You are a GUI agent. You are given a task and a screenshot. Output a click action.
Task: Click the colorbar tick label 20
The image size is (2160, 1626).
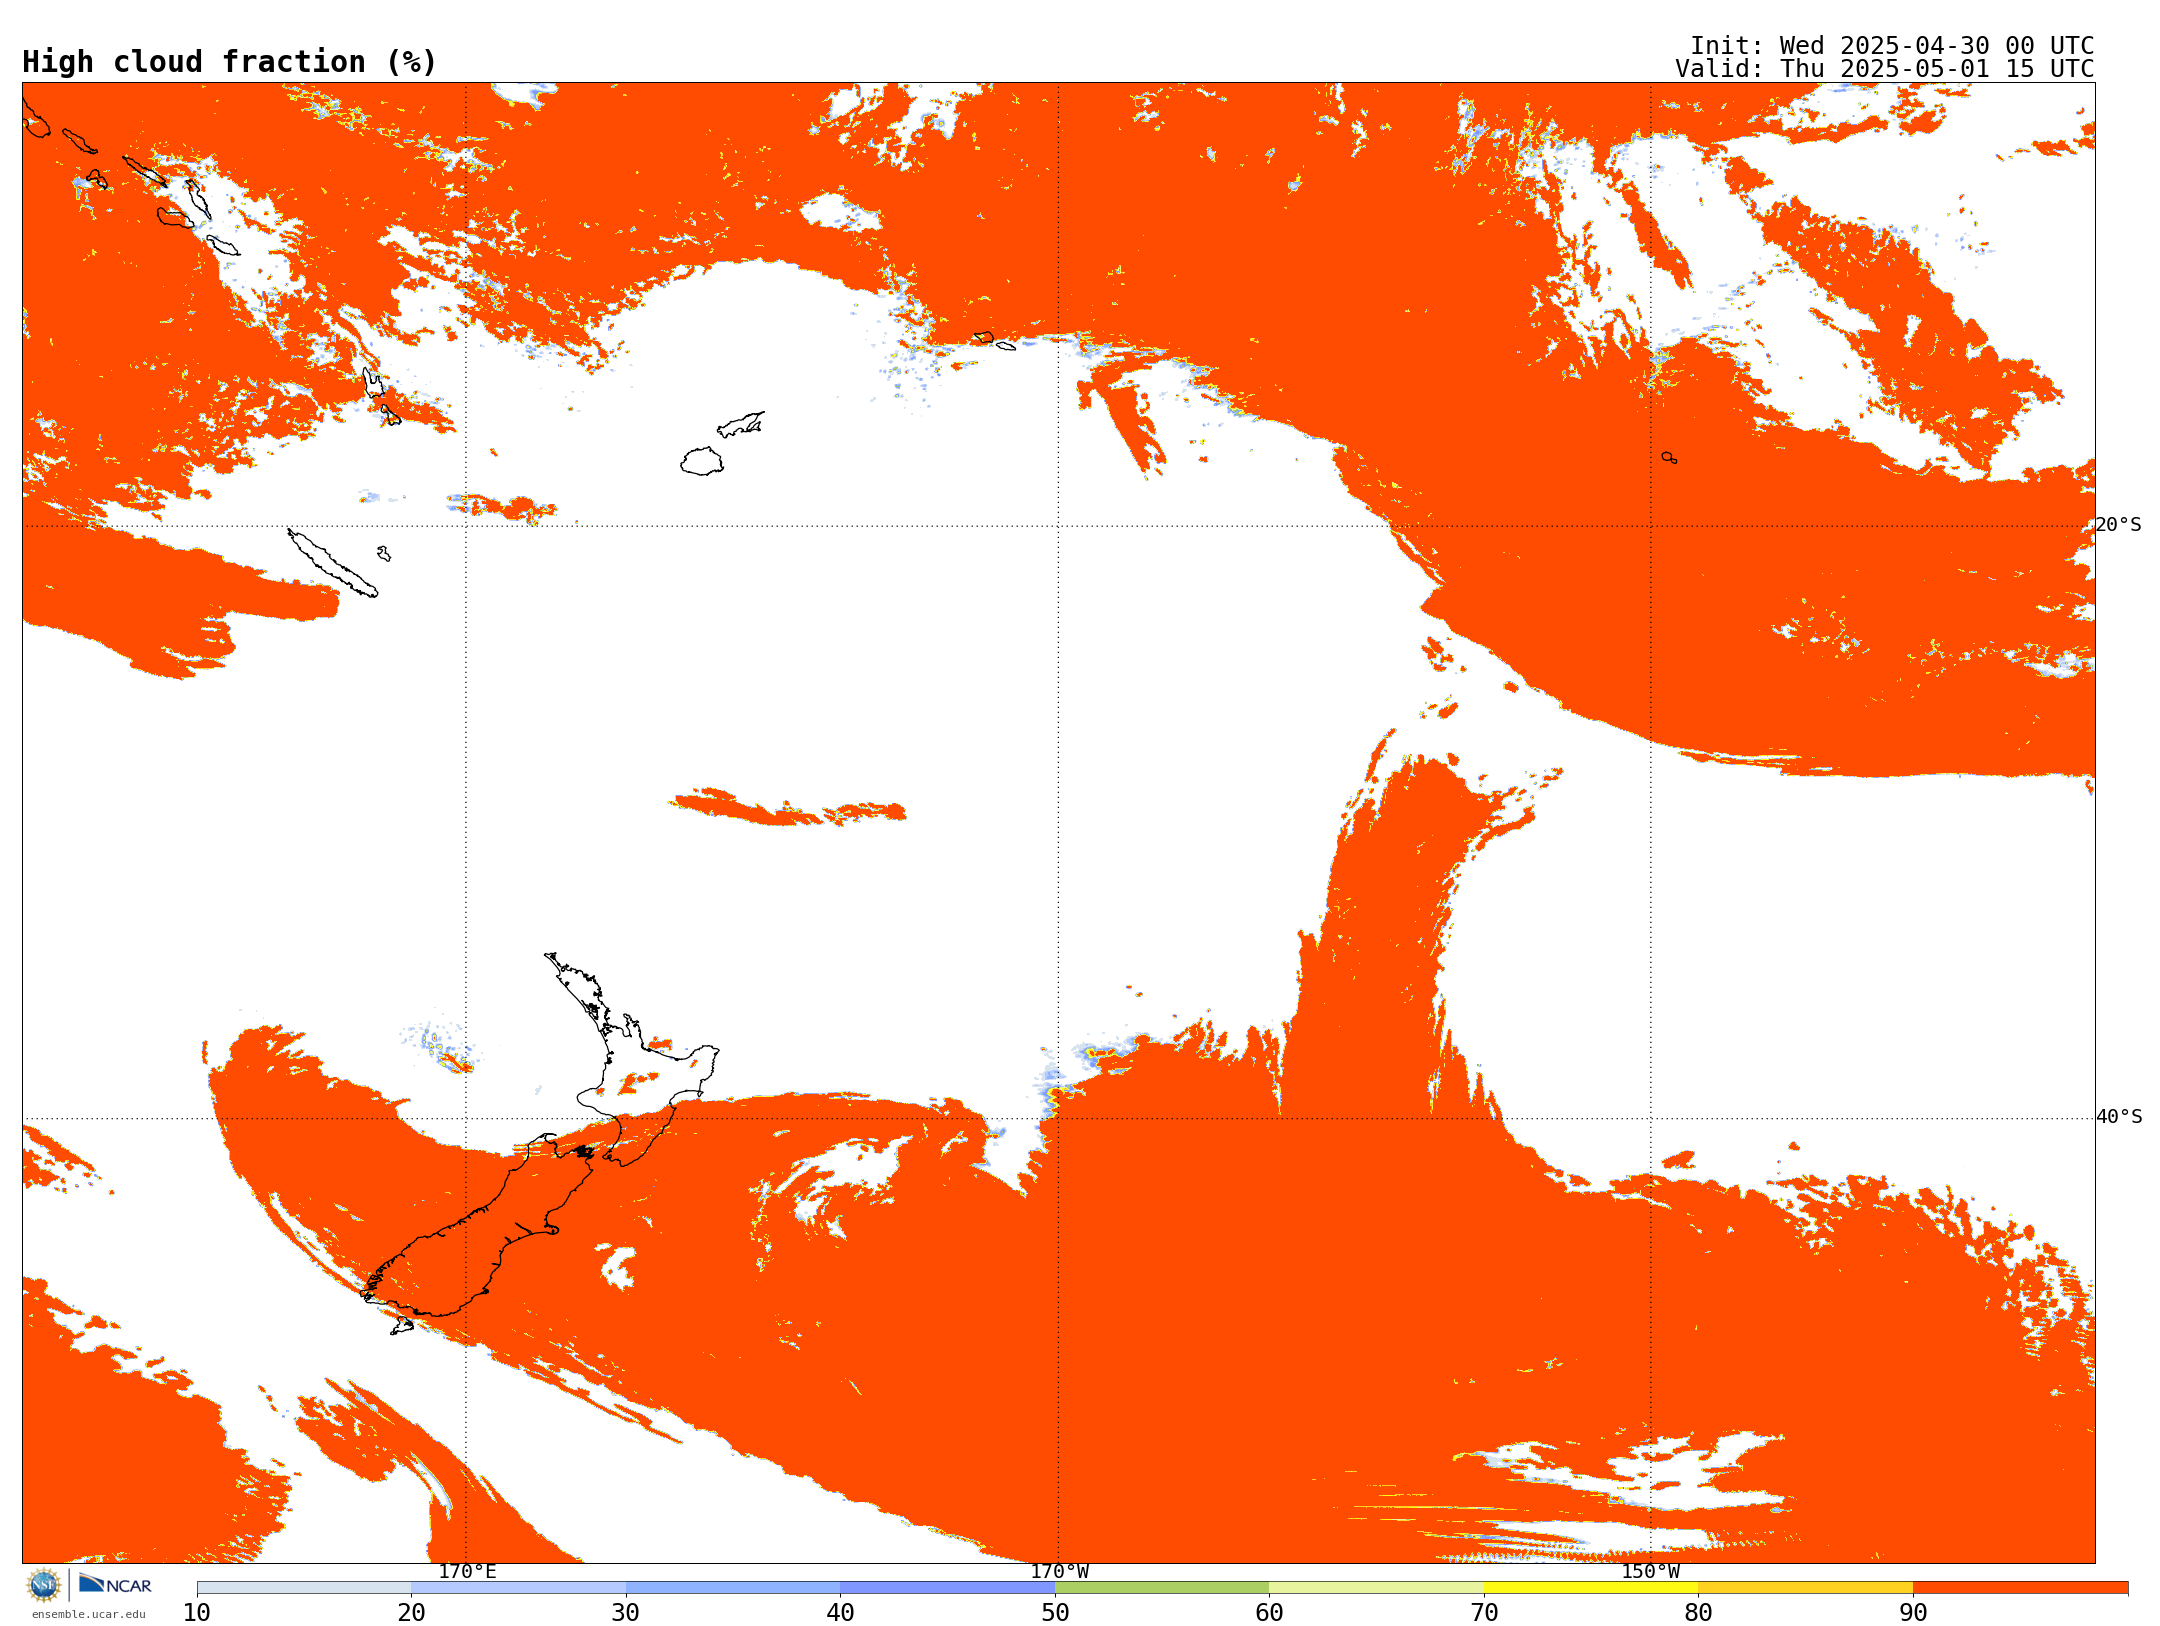click(411, 1613)
